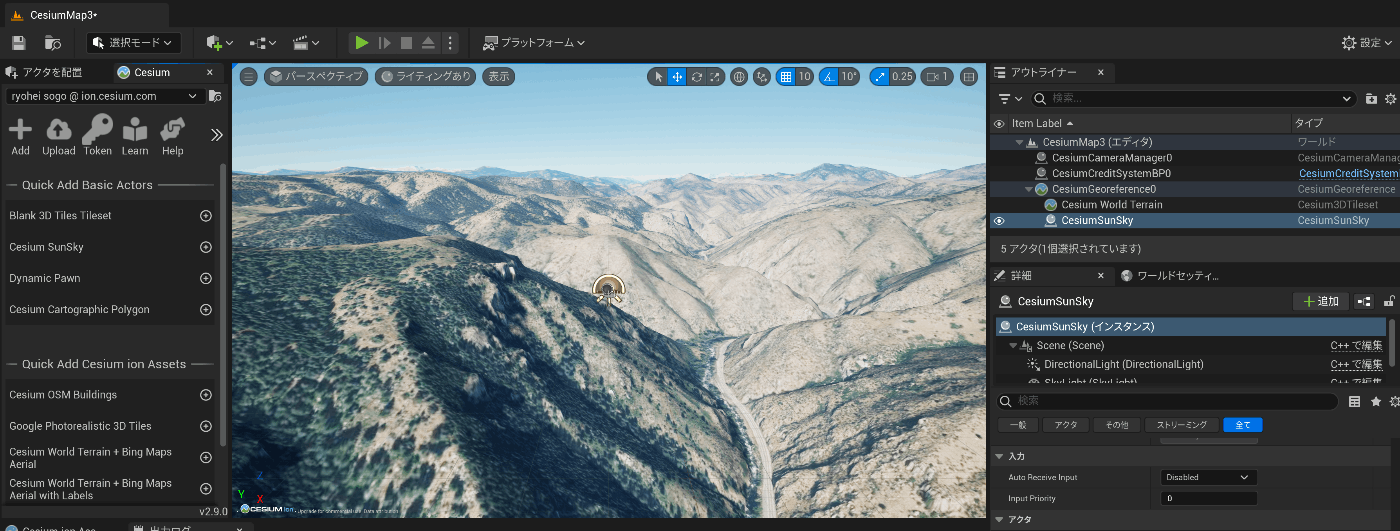1400x531 pixels.
Task: Toggle grid snapping icon
Action: click(x=786, y=76)
